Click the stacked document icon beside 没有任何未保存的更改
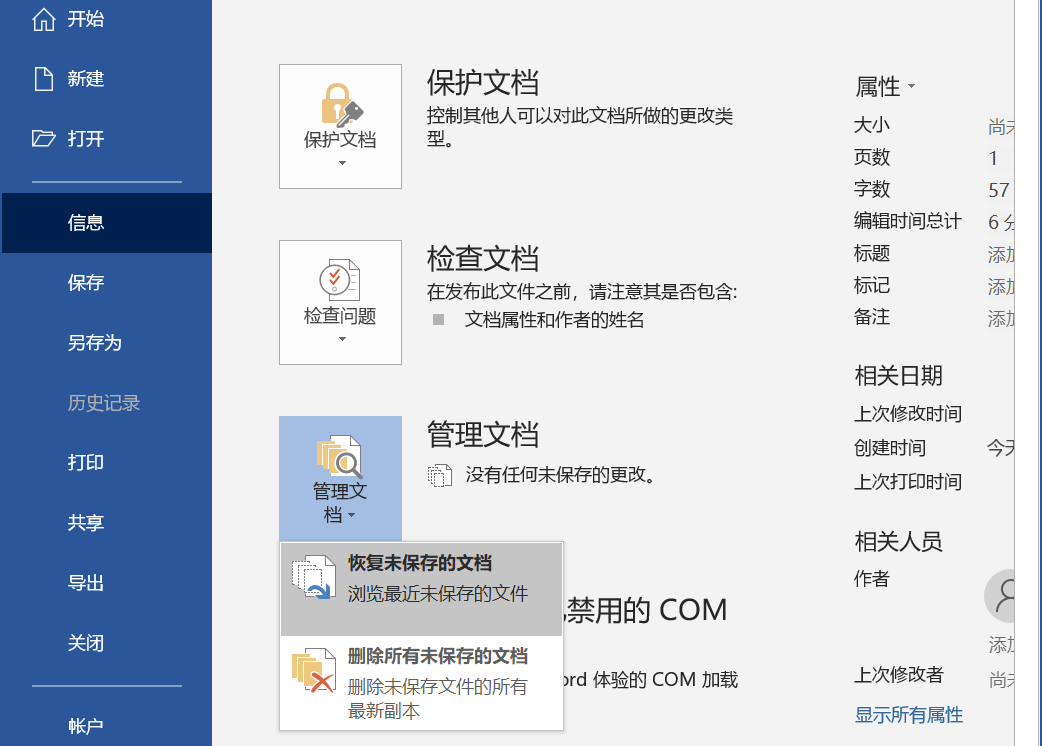Image resolution: width=1042 pixels, height=746 pixels. coord(441,475)
